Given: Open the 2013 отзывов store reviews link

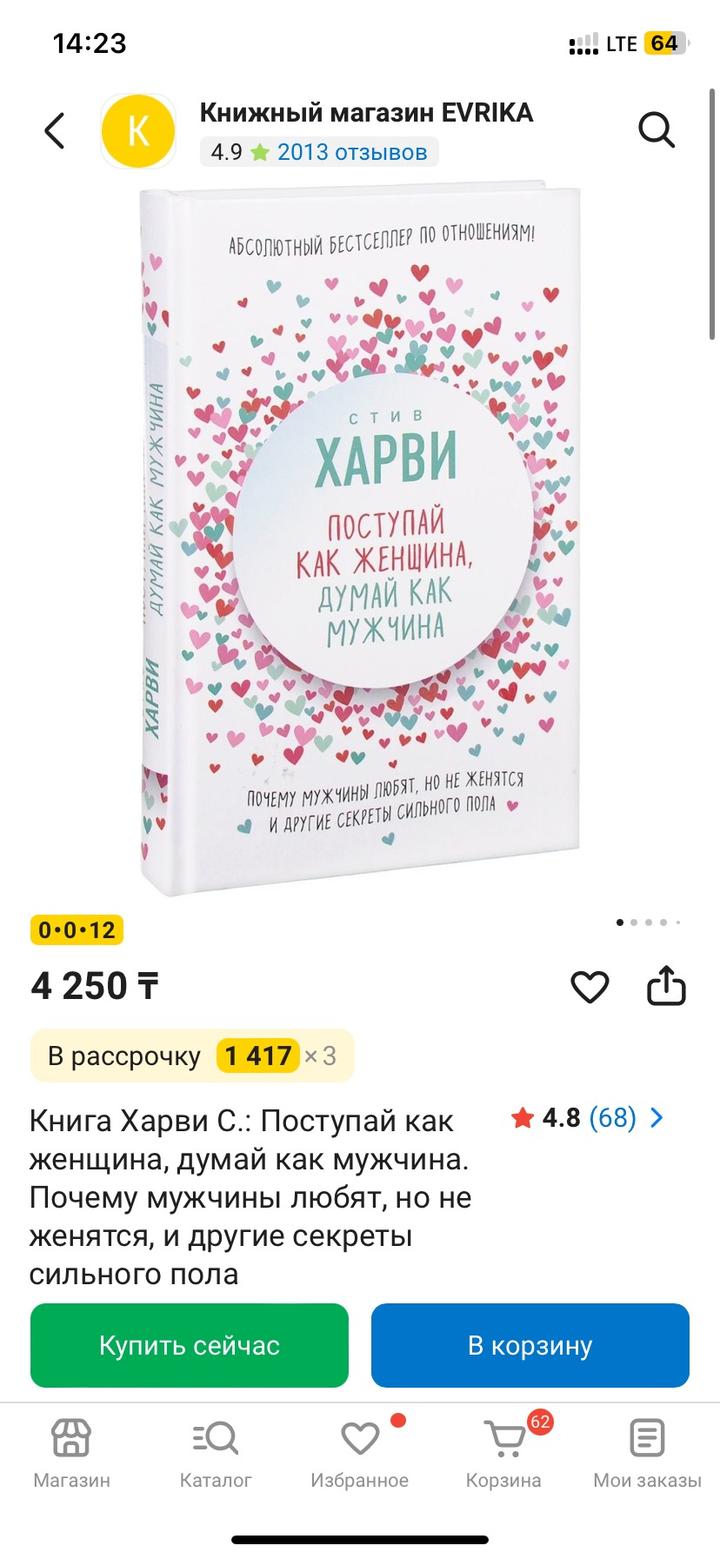Looking at the screenshot, I should click(352, 152).
